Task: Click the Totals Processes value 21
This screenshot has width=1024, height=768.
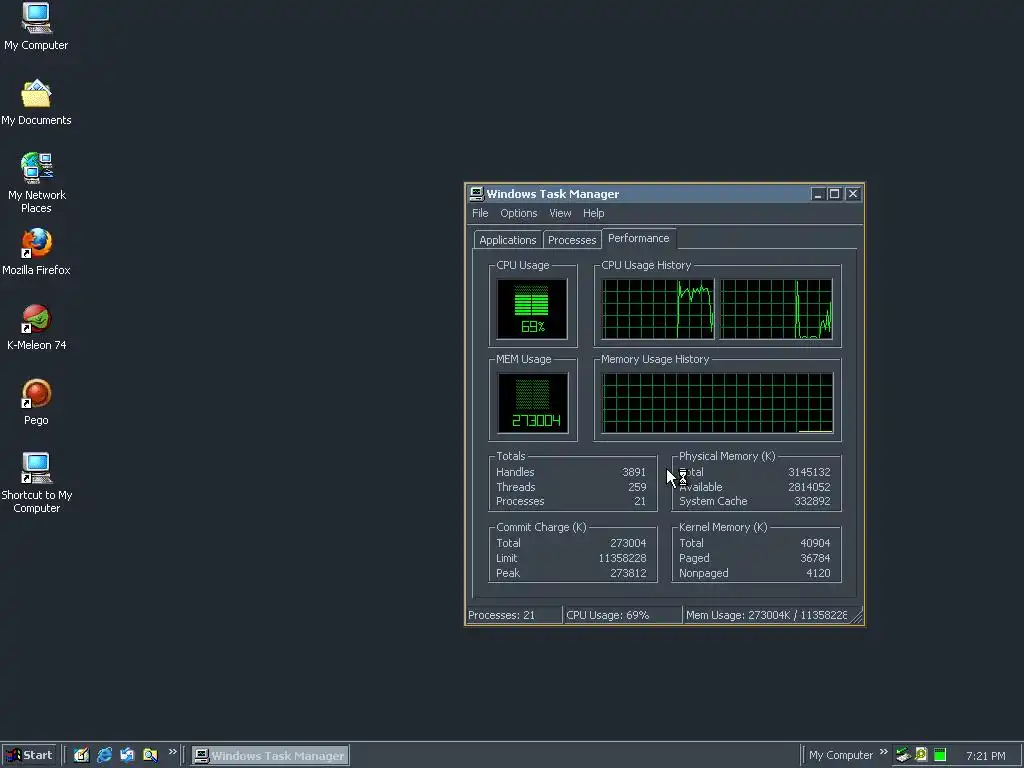Action: pos(639,502)
